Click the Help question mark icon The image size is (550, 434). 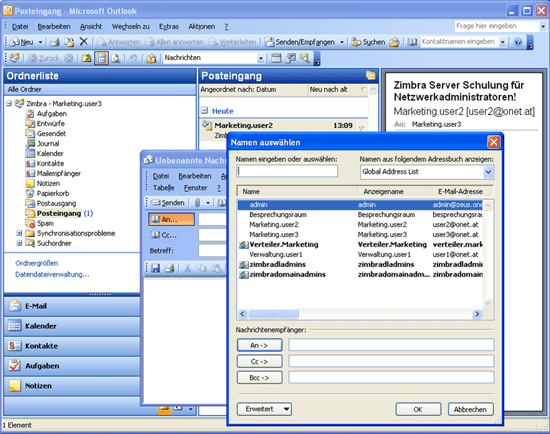pyautogui.click(x=518, y=42)
